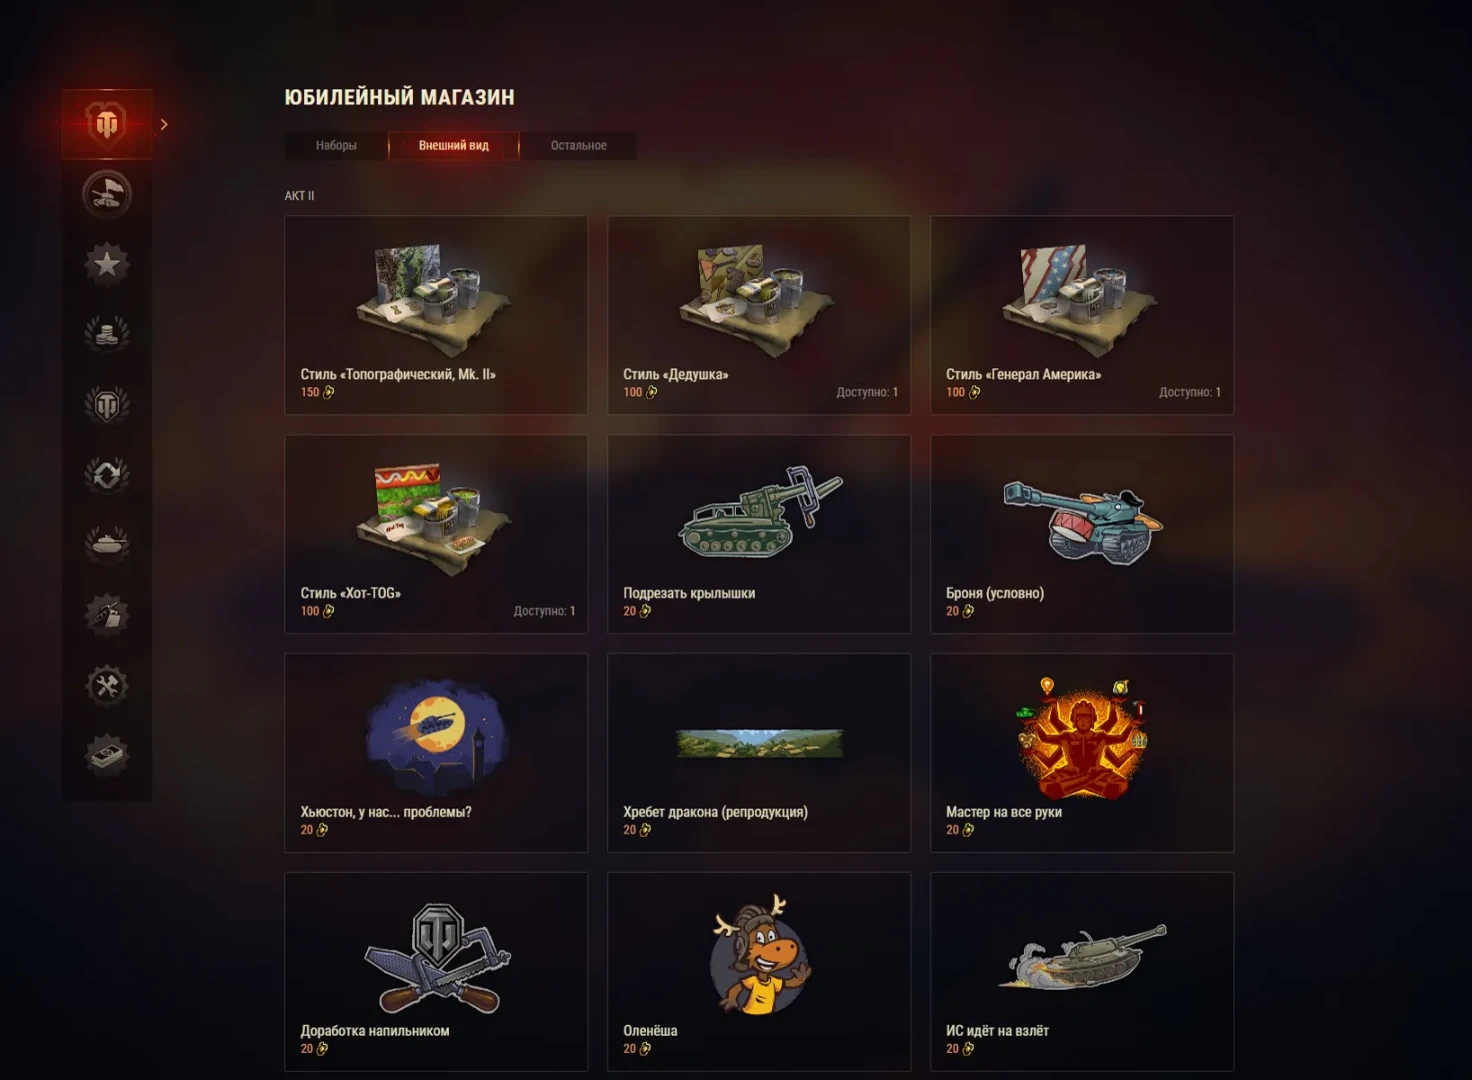The width and height of the screenshot is (1472, 1080).
Task: Select the anniversary shop tank-emblem sidebar icon
Action: tap(107, 124)
